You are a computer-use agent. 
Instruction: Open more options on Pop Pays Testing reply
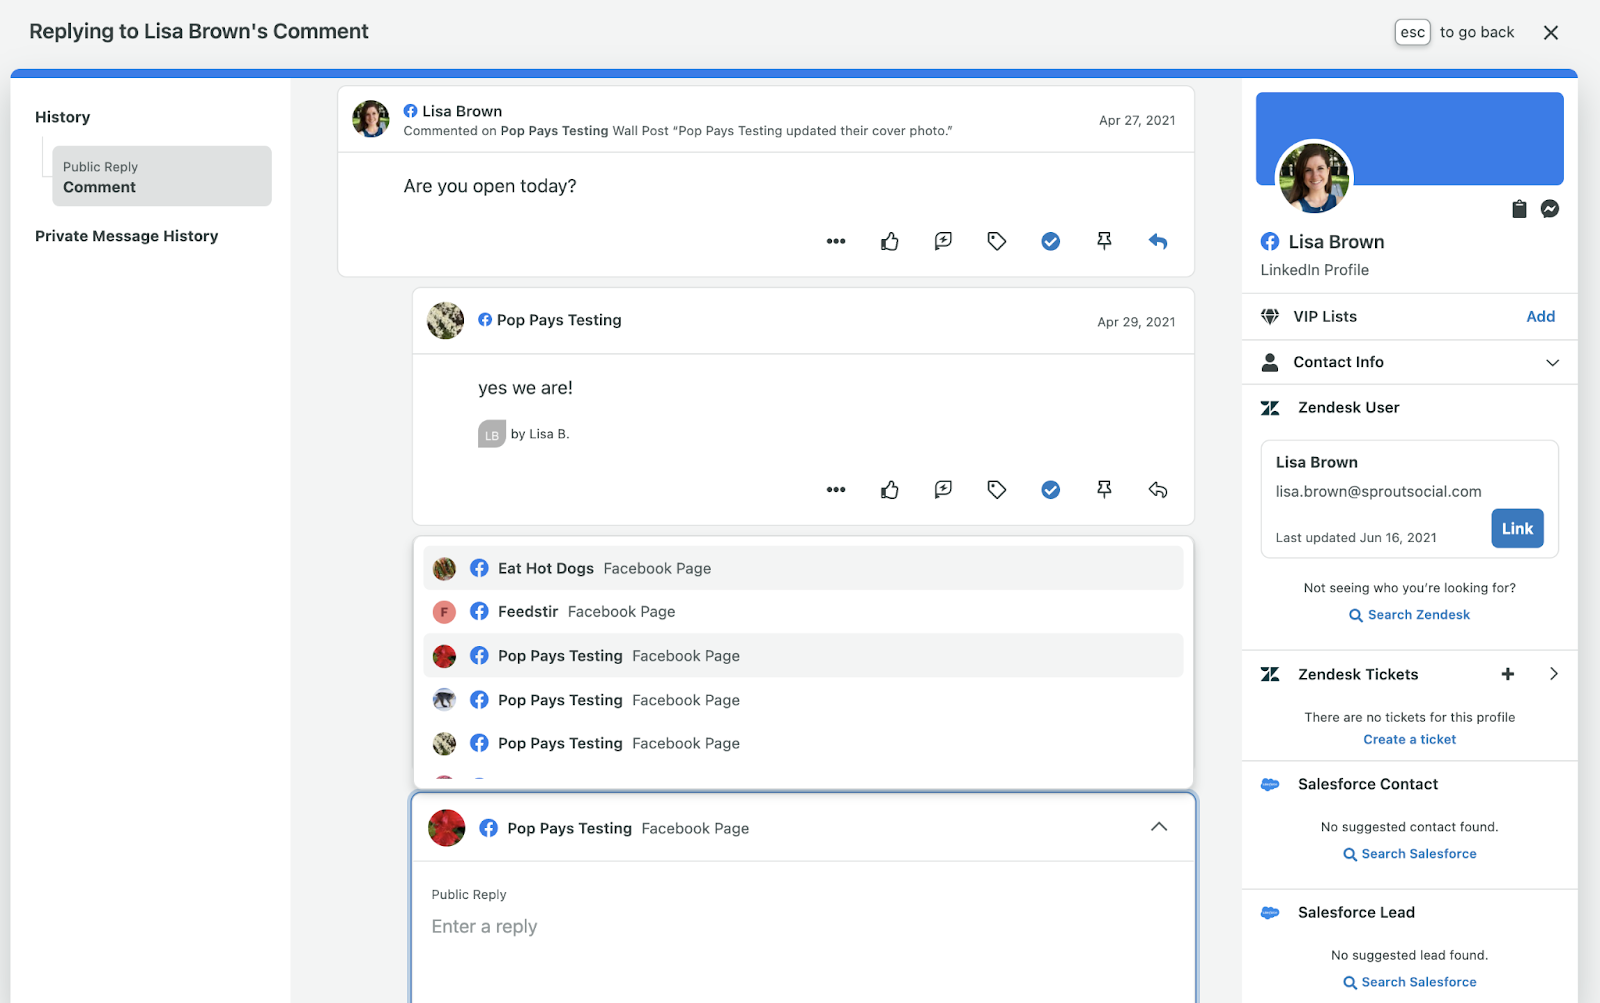pyautogui.click(x=836, y=490)
